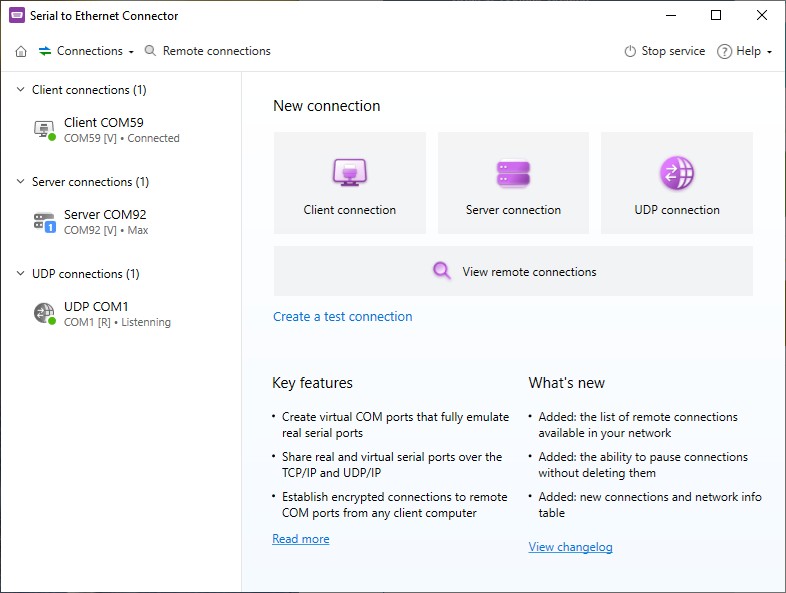Click the magnifier icon in View remote connections
This screenshot has width=786, height=593.
pyautogui.click(x=442, y=271)
